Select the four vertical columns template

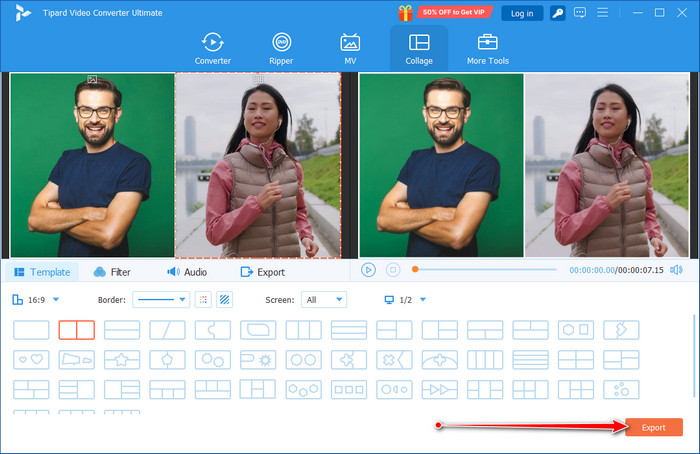point(485,359)
